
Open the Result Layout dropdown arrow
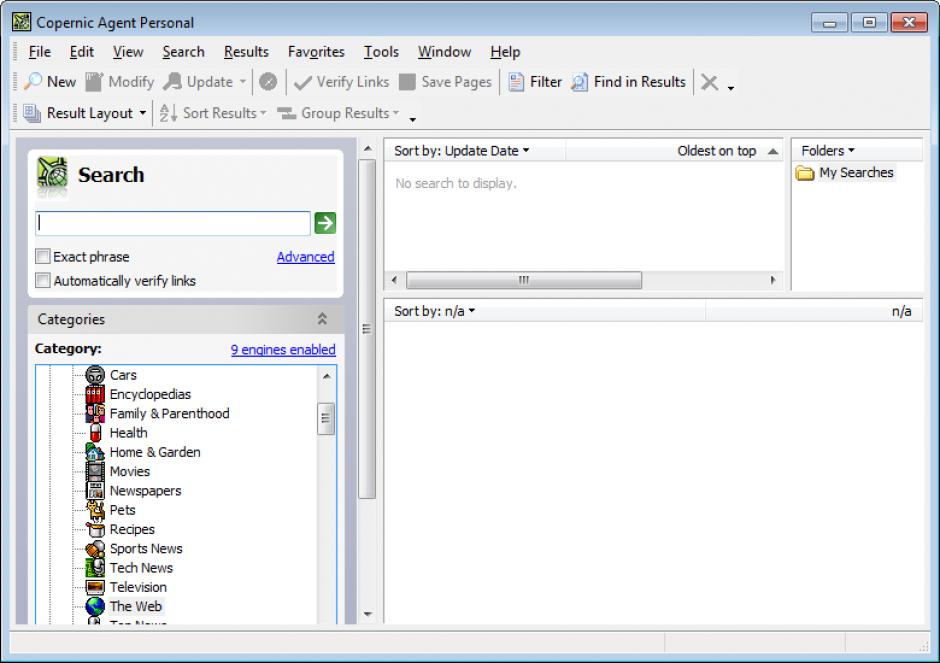pyautogui.click(x=143, y=113)
